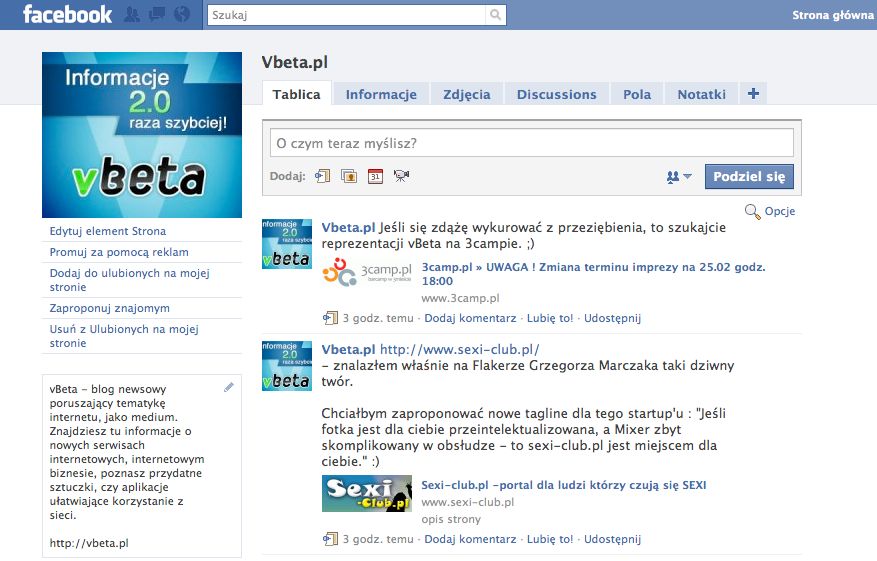Click the www.3camp.pl domain text
The width and height of the screenshot is (877, 561).
coord(460,298)
